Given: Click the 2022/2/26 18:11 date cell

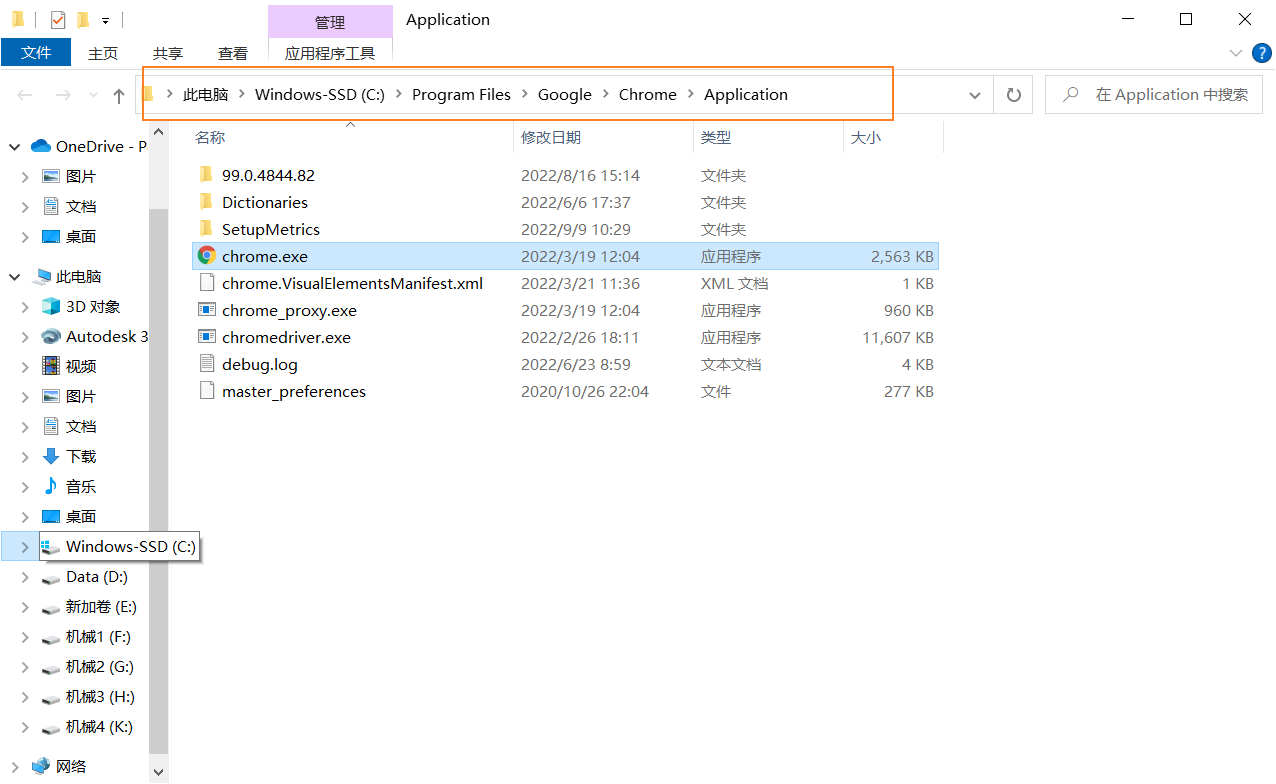Looking at the screenshot, I should [580, 338].
